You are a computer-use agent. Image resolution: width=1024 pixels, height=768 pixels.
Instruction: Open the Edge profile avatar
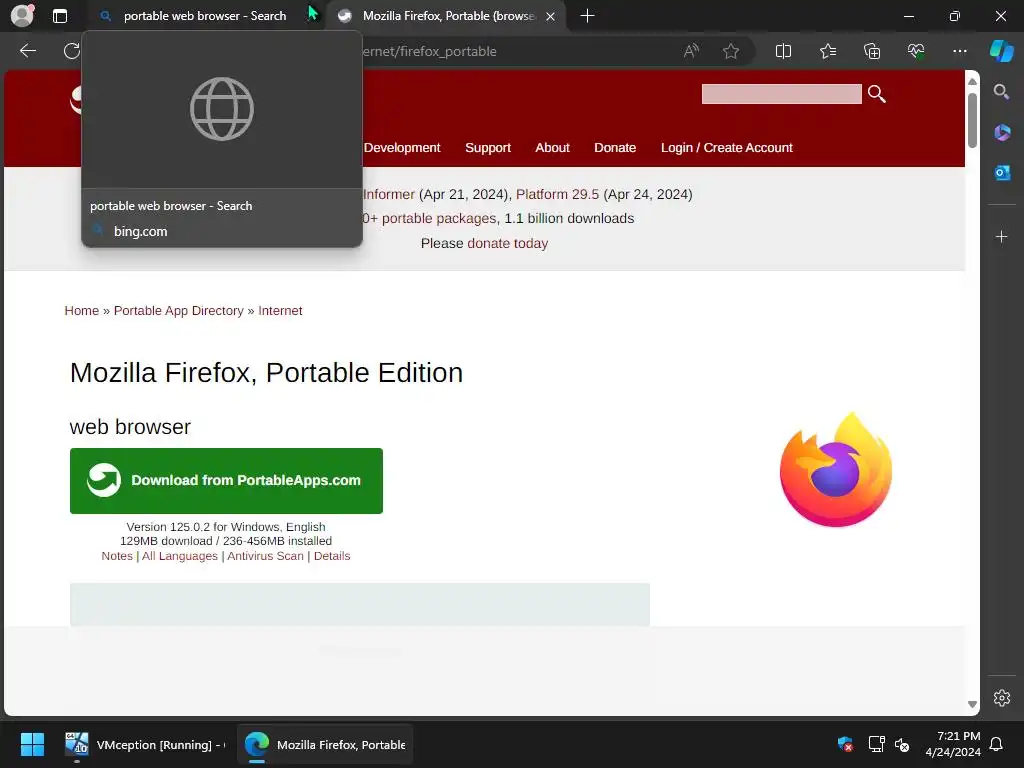pyautogui.click(x=22, y=16)
